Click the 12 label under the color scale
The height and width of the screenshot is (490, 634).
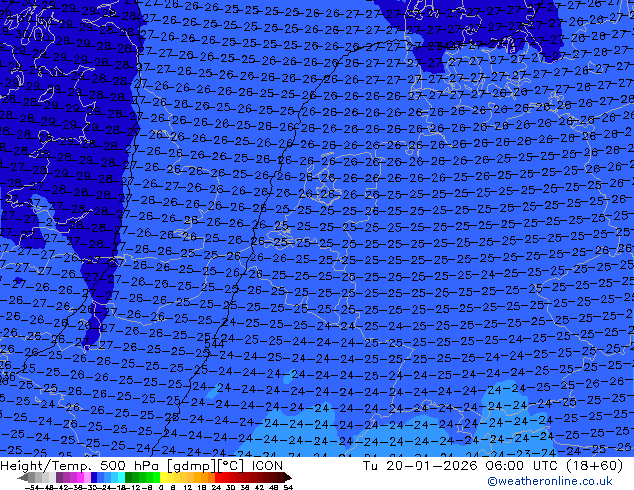pyautogui.click(x=188, y=488)
